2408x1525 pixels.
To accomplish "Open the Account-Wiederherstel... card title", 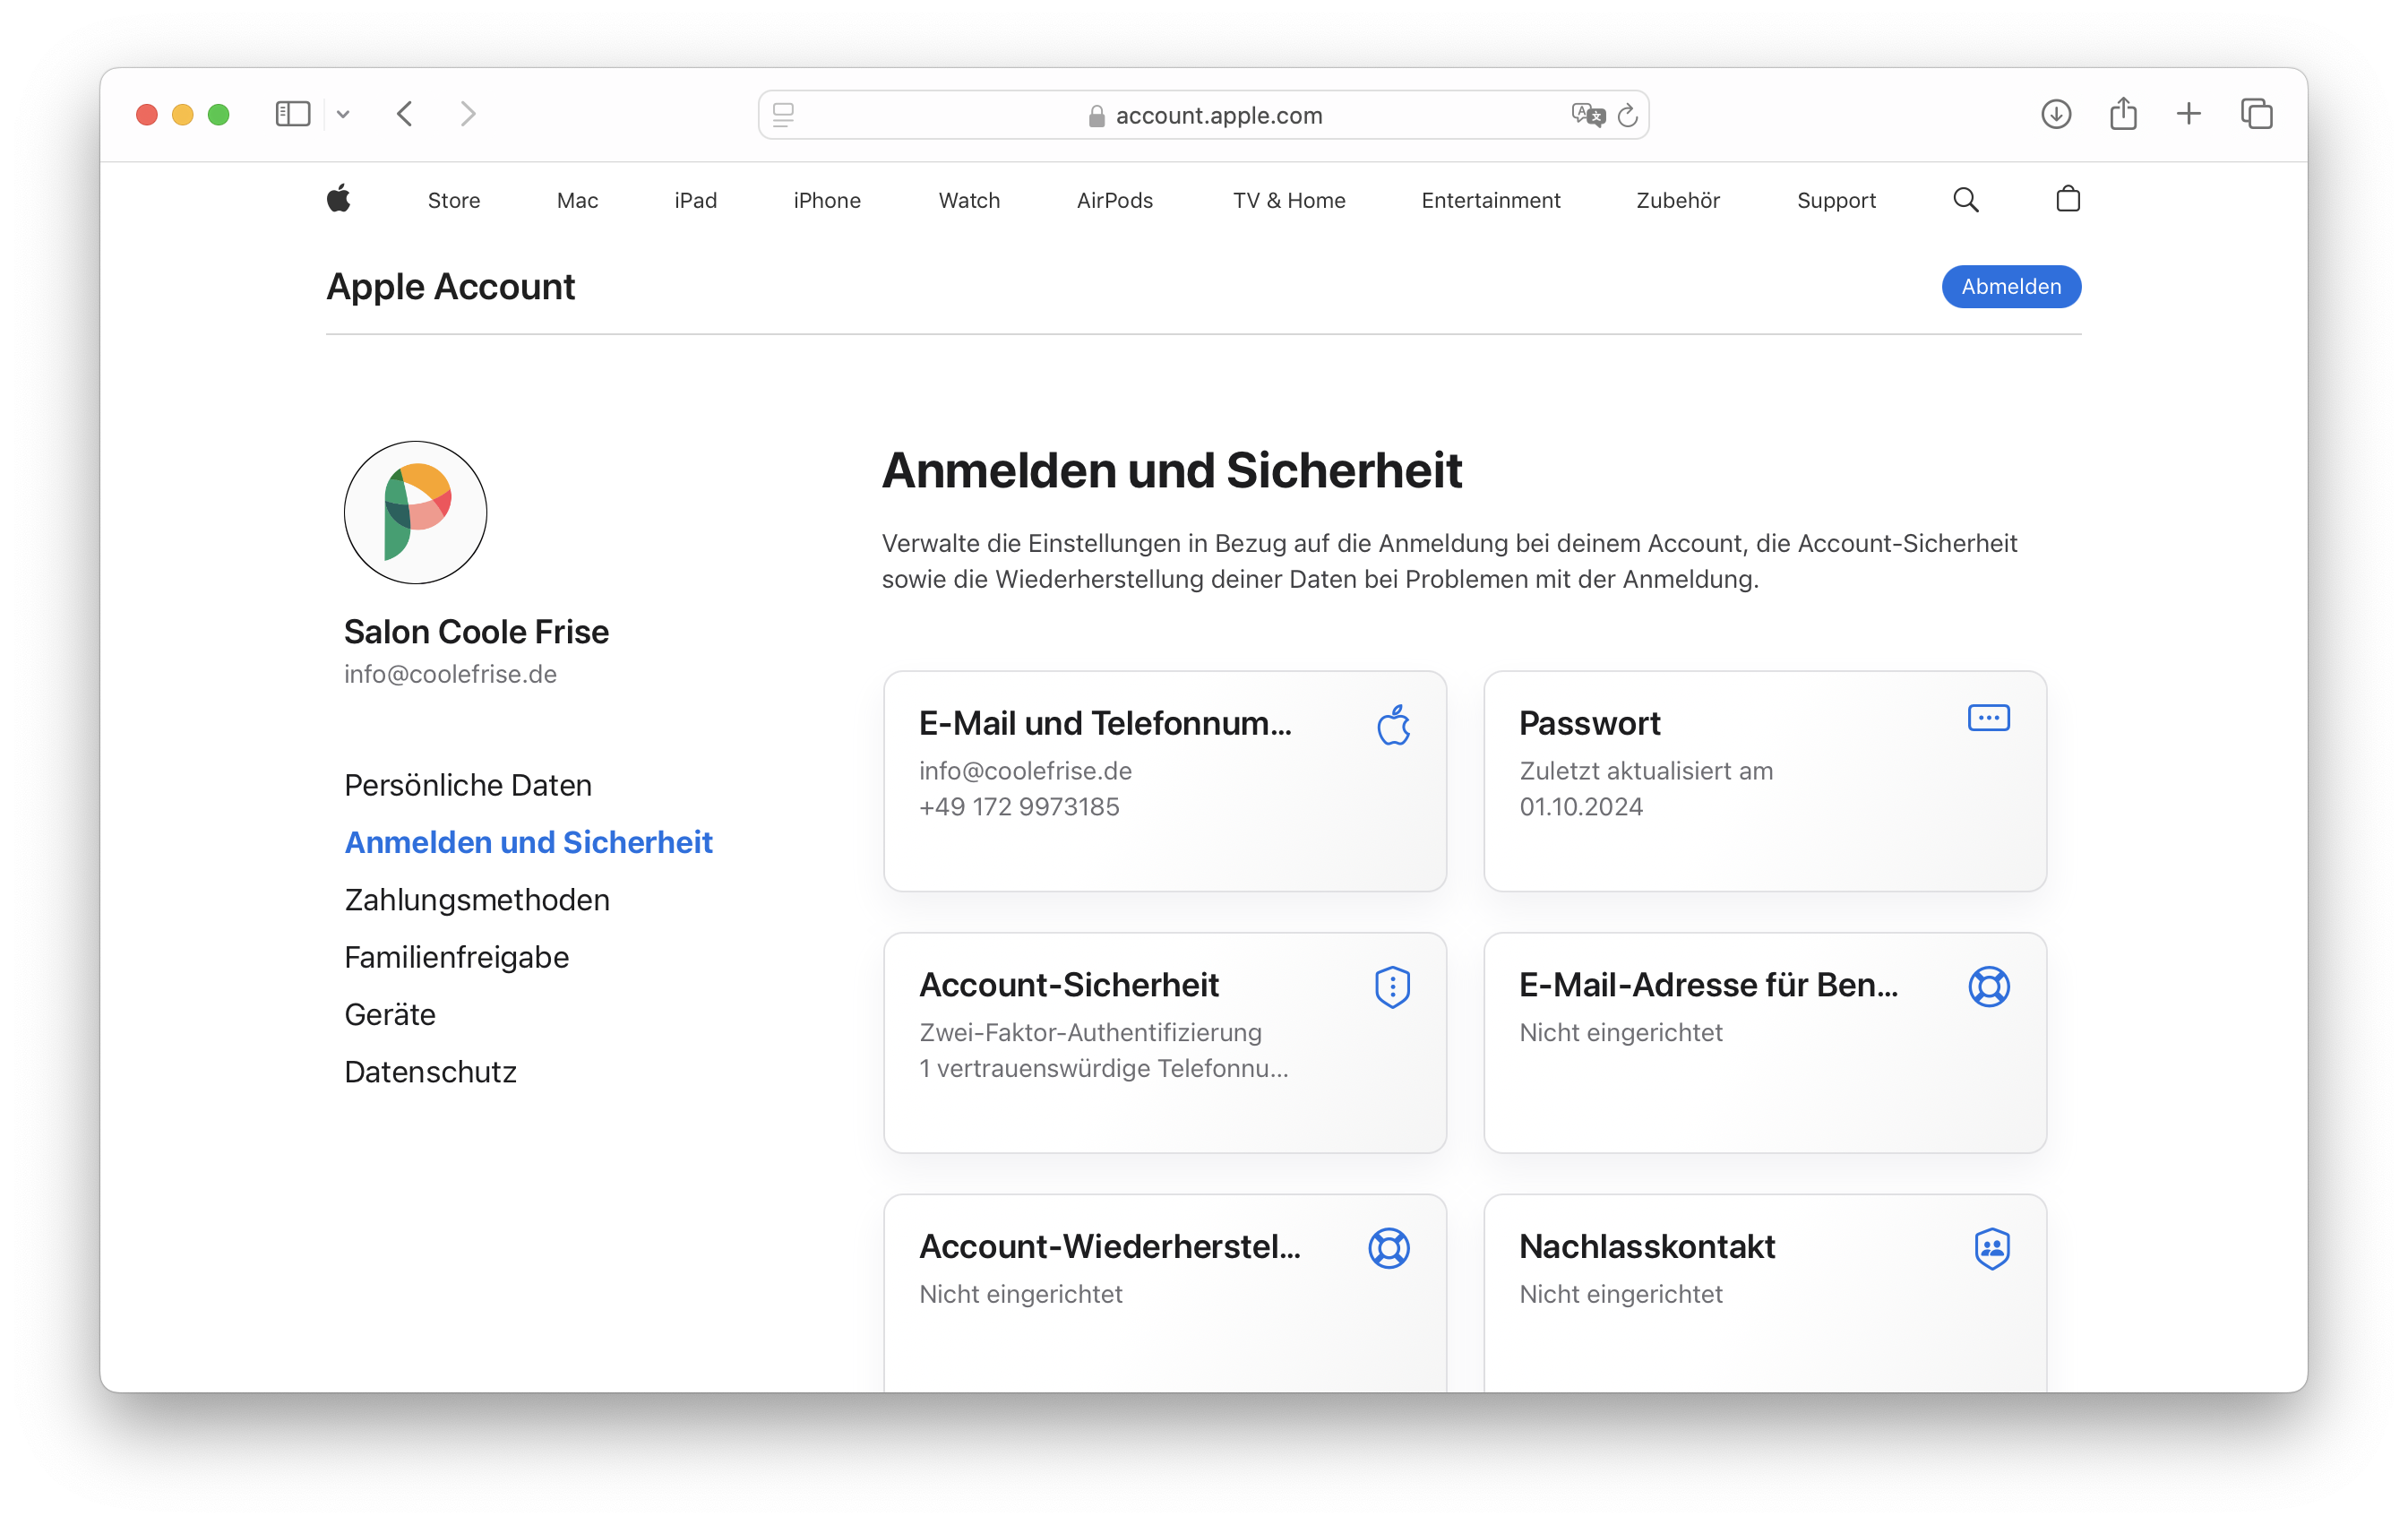I will [x=1109, y=1246].
